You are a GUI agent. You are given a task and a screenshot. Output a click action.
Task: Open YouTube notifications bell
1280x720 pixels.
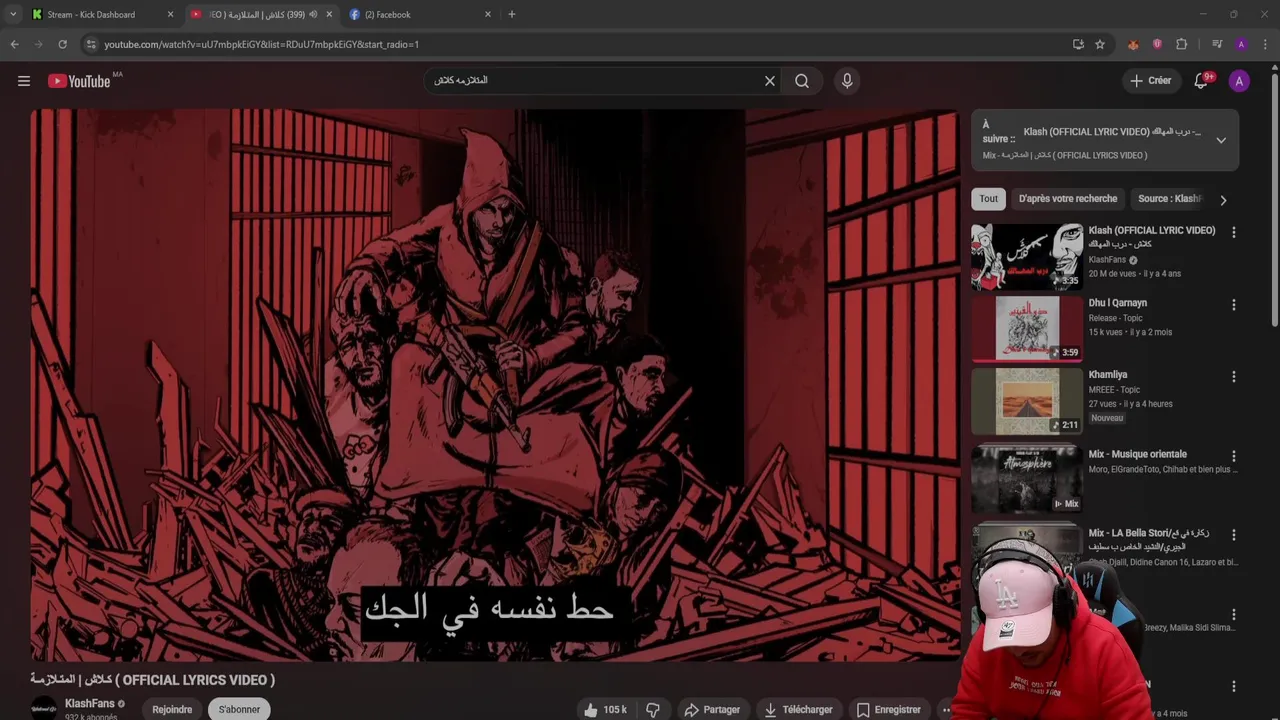point(1201,81)
